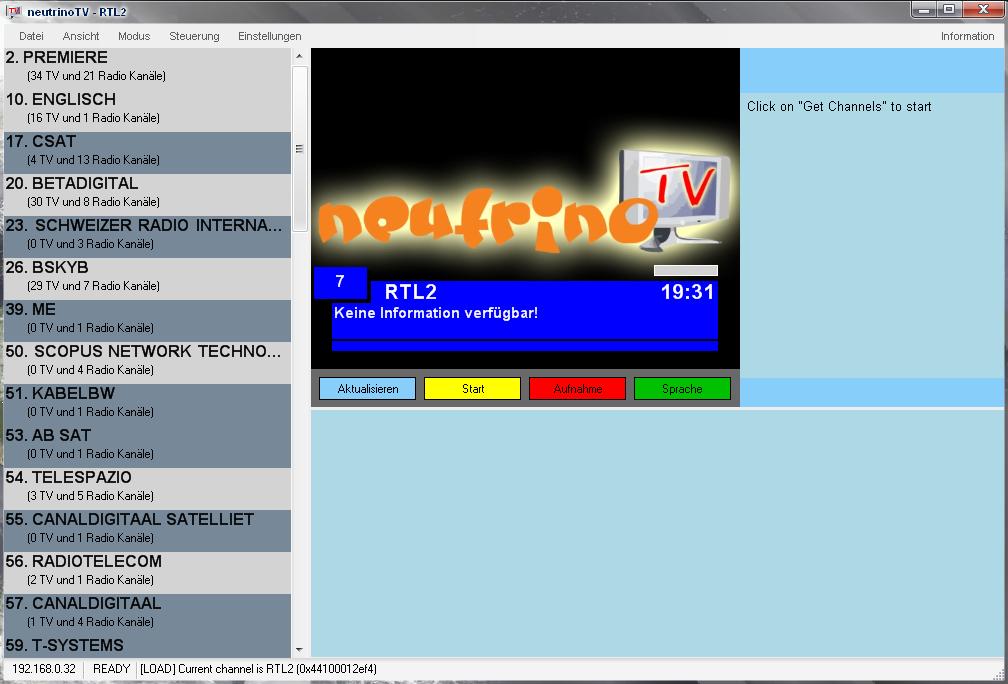Click the neutrinoTV title bar app icon
This screenshot has height=684, width=1008.
(x=14, y=12)
